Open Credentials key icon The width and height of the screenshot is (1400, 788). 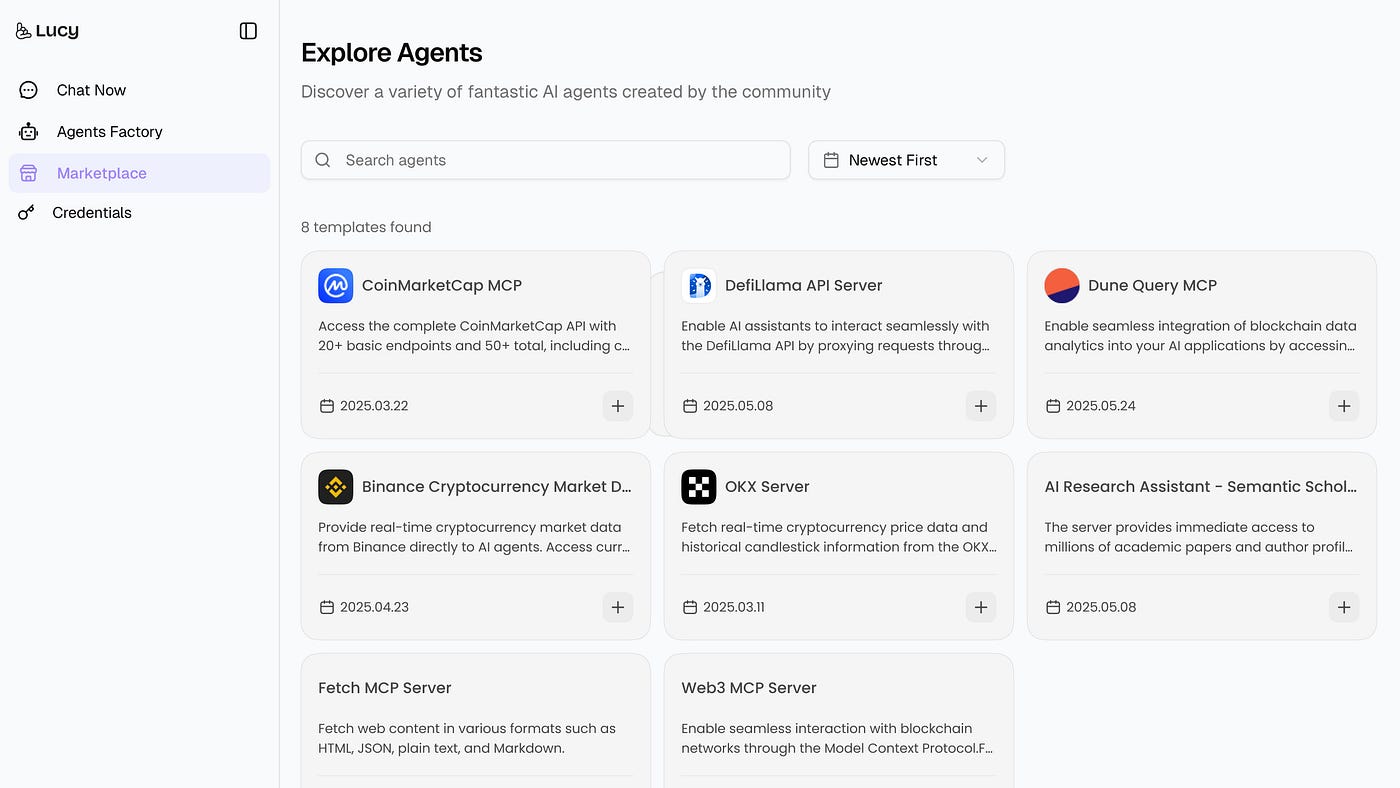click(27, 213)
